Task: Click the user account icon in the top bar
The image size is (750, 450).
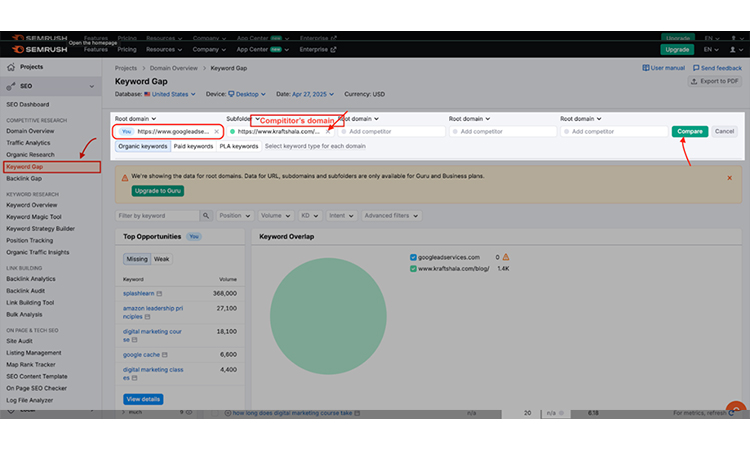Action: [x=732, y=49]
